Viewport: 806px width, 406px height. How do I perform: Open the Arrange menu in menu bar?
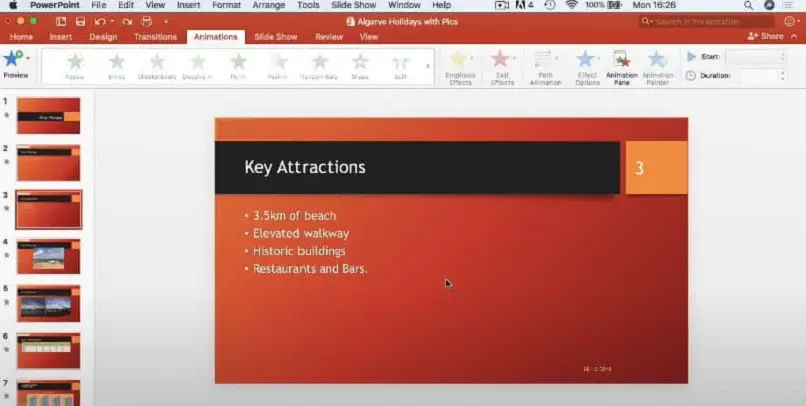[268, 6]
